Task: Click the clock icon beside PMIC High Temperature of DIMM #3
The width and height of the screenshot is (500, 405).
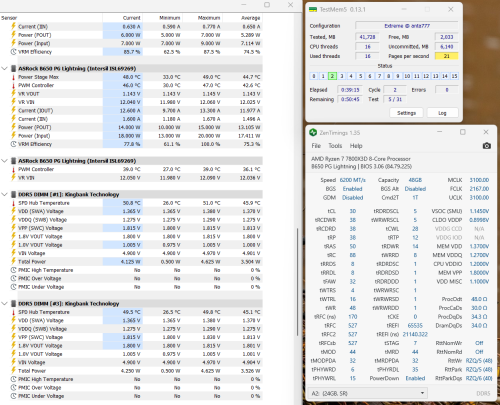Action: 13,379
